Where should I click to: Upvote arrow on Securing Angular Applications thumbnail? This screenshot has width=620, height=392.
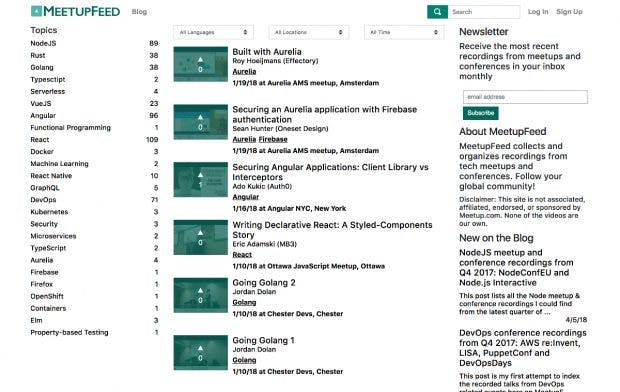[200, 175]
